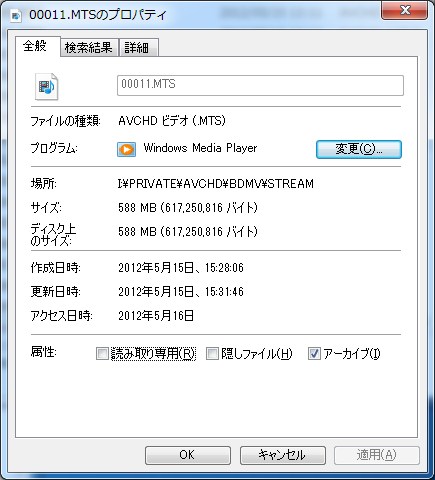Switch to the 検索結果 tab
Image resolution: width=435 pixels, height=480 pixels.
coord(89,48)
